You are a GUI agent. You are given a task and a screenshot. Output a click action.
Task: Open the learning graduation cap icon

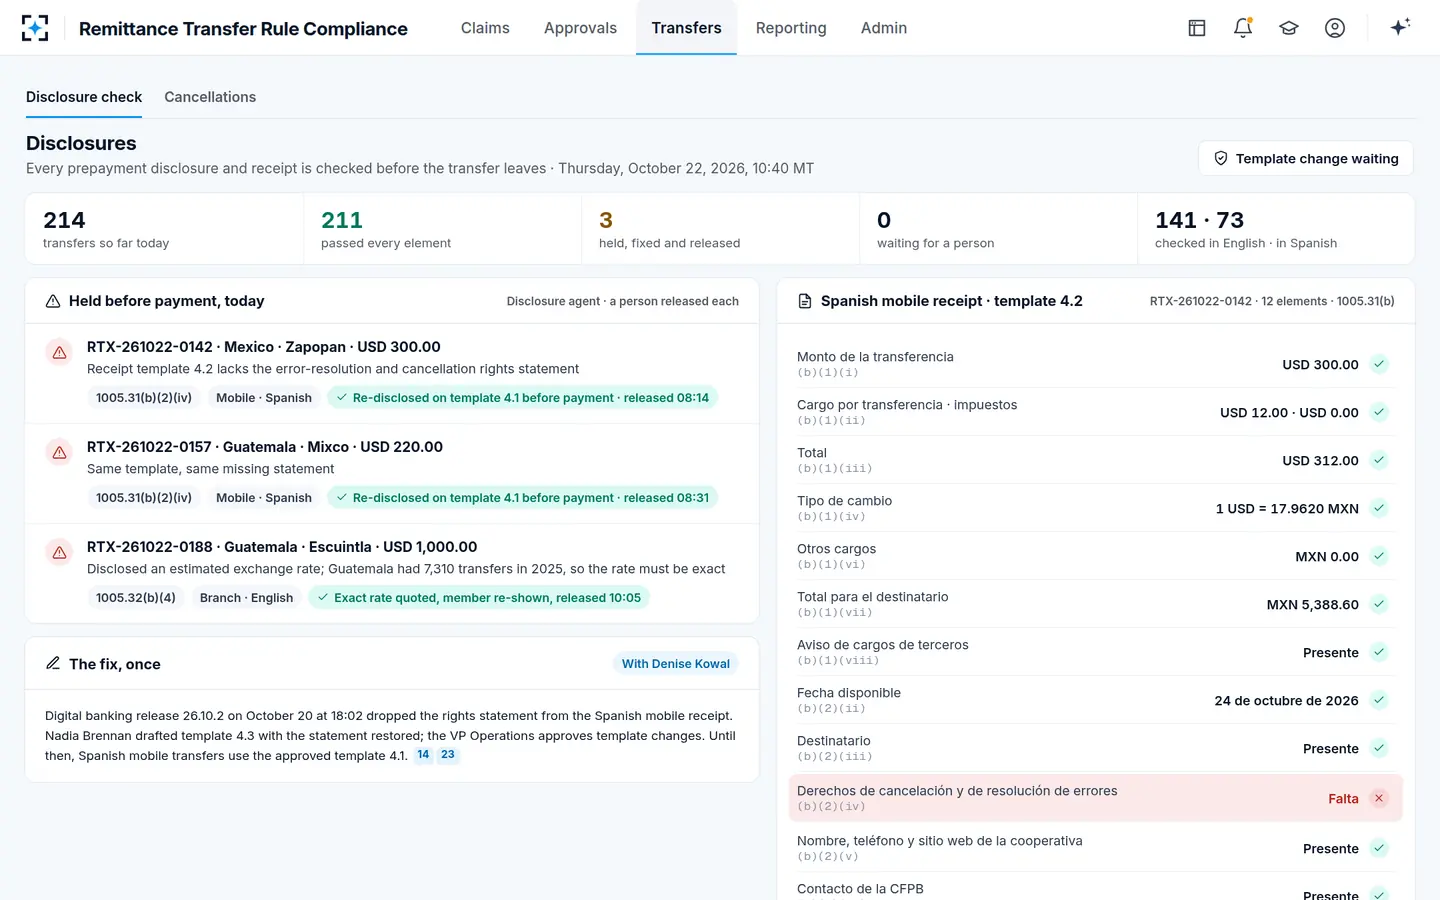coord(1289,28)
